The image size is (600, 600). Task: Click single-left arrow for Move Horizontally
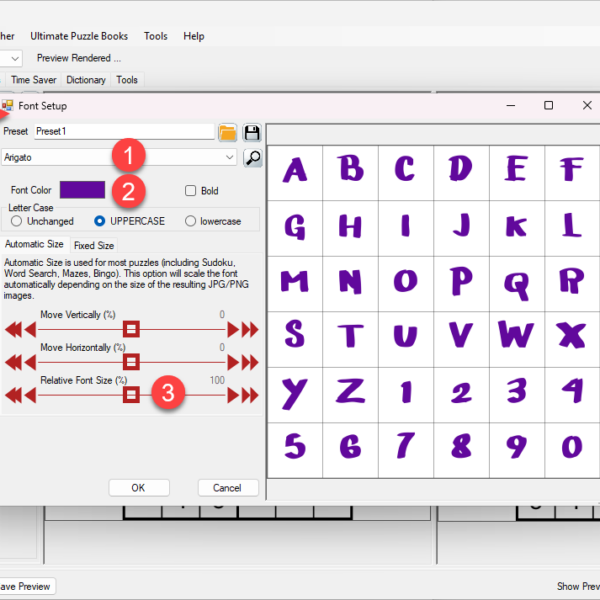(28, 362)
